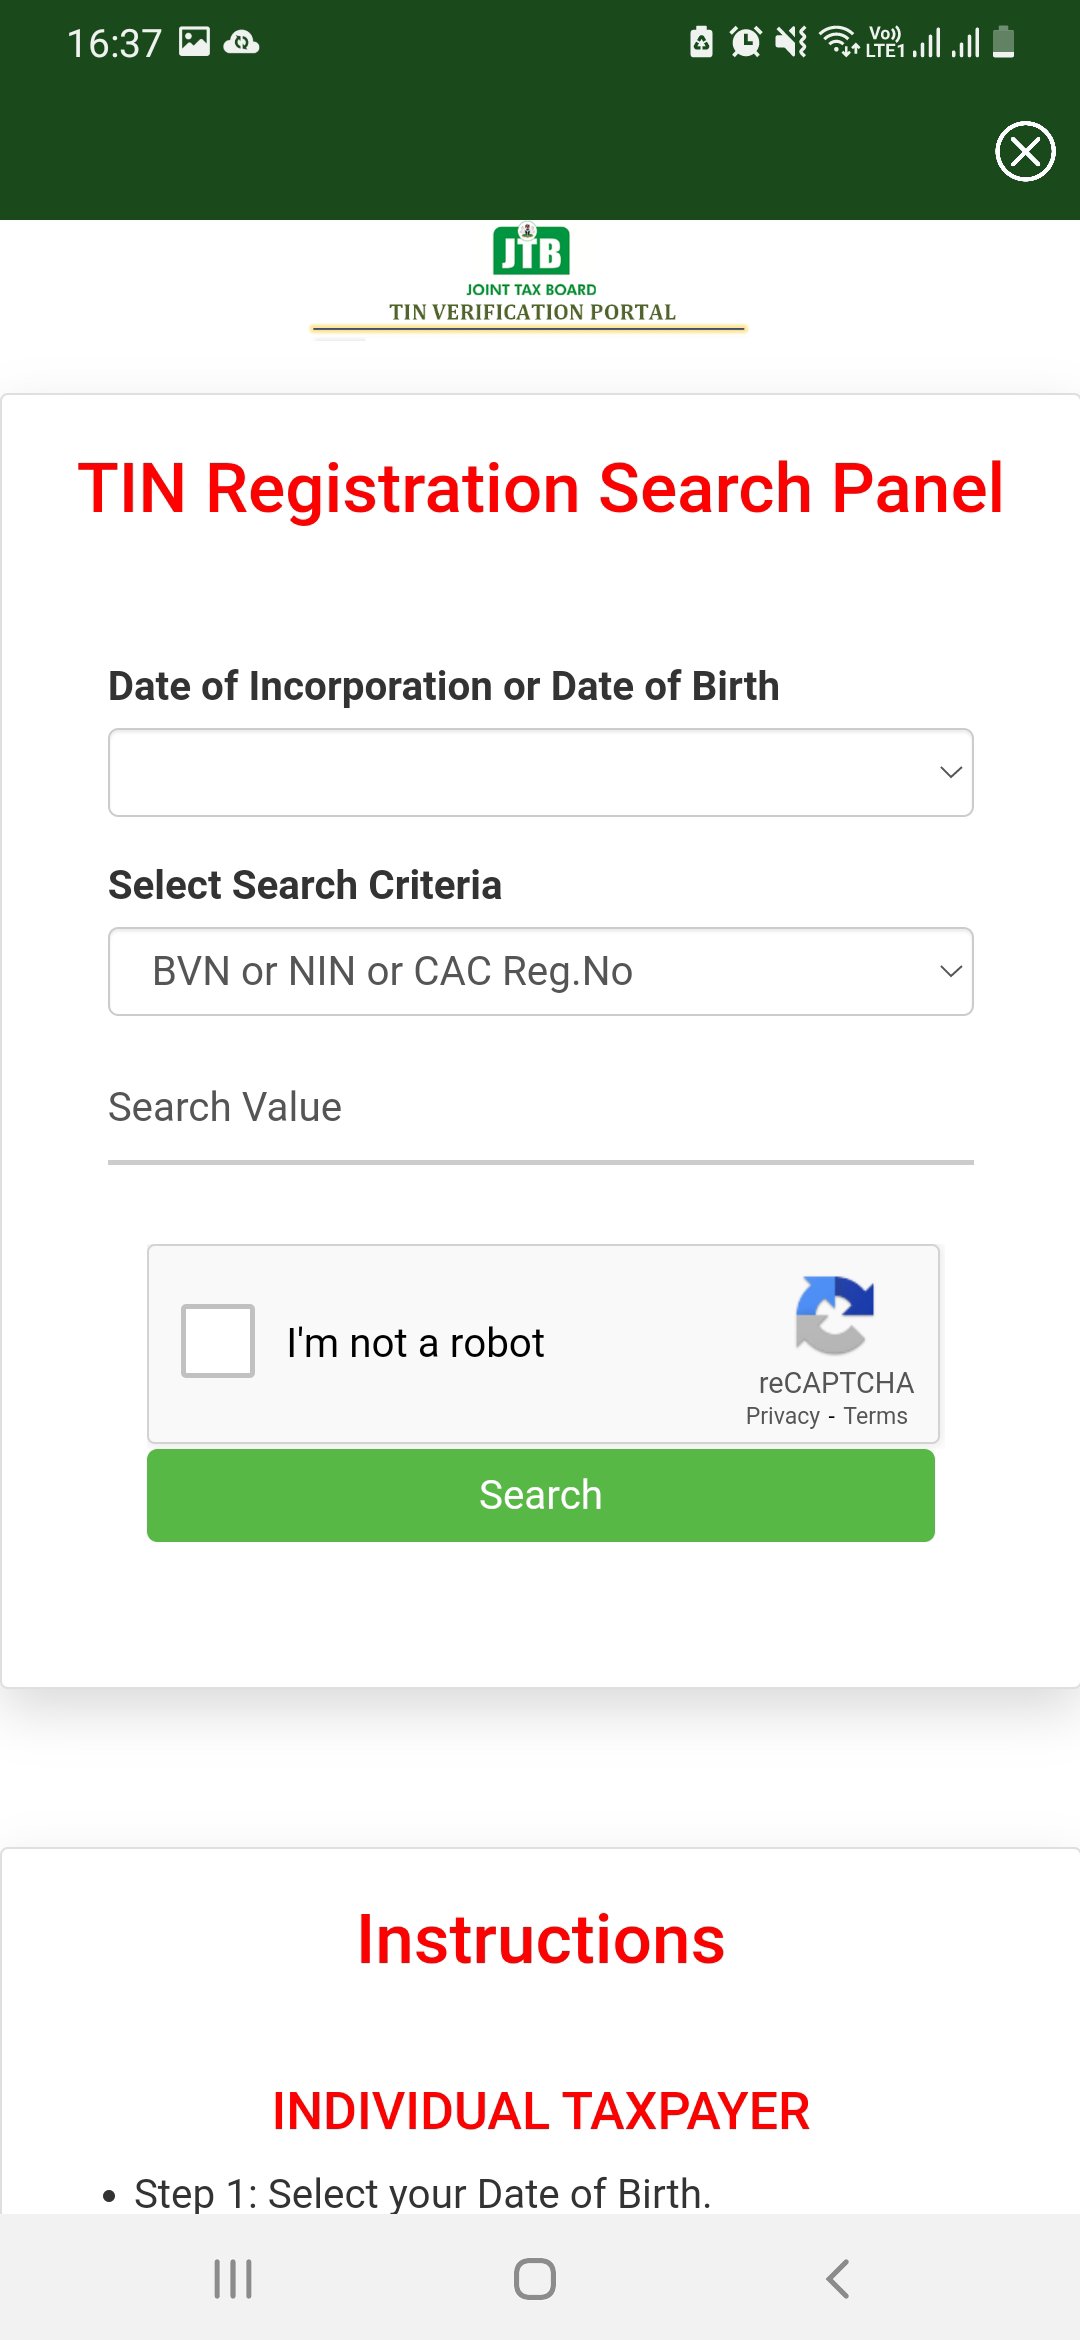Tap the clock time in status bar
The height and width of the screenshot is (2340, 1080).
(x=114, y=43)
